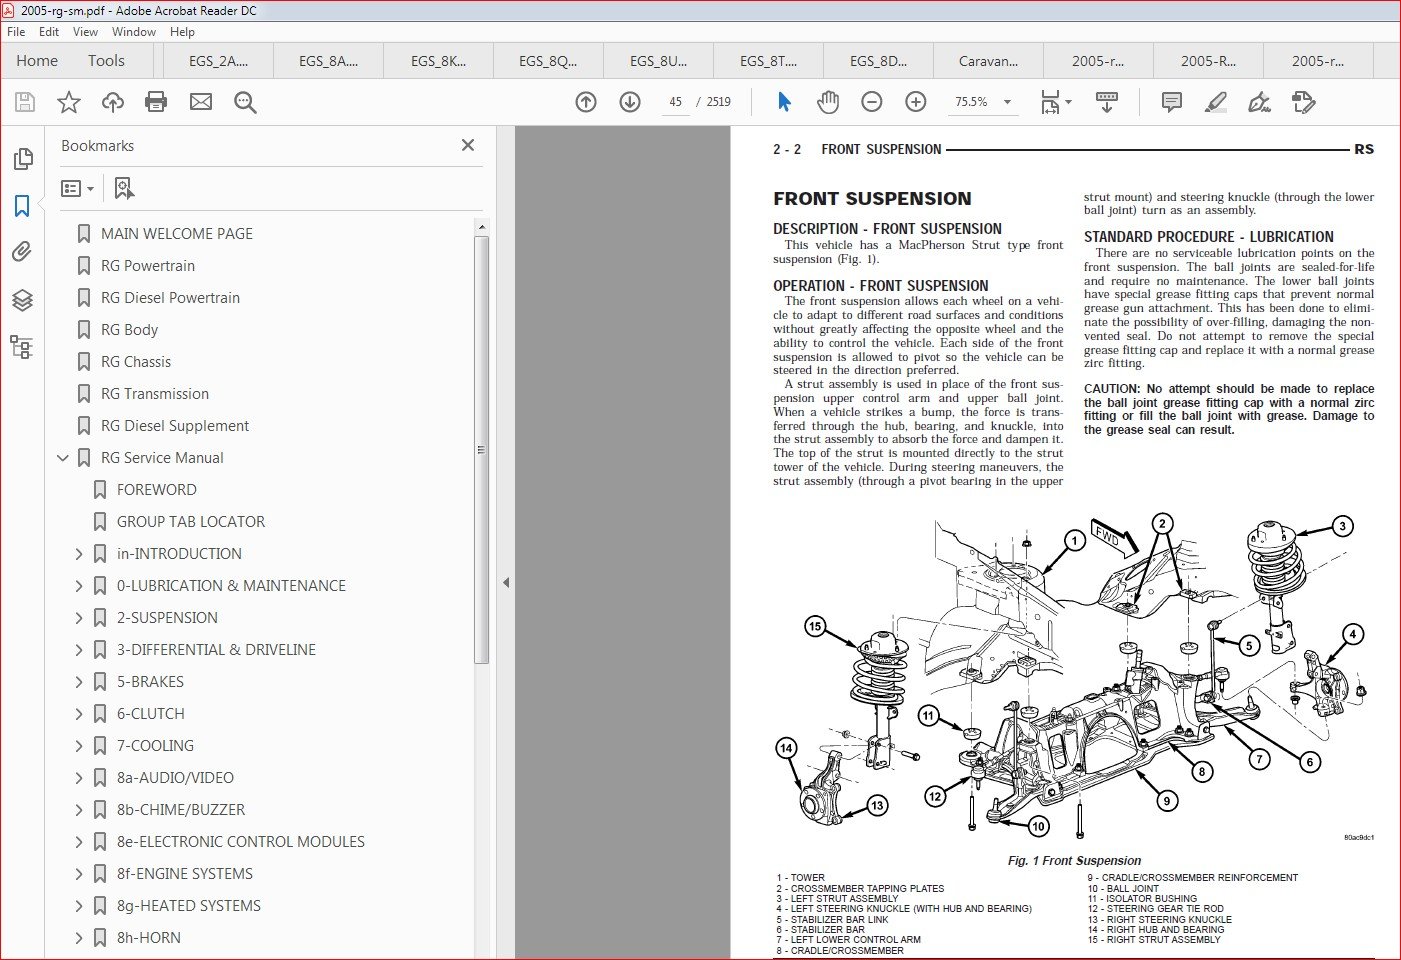Open RG Chassis bookmark
Viewport: 1401px width, 960px height.
click(x=136, y=362)
